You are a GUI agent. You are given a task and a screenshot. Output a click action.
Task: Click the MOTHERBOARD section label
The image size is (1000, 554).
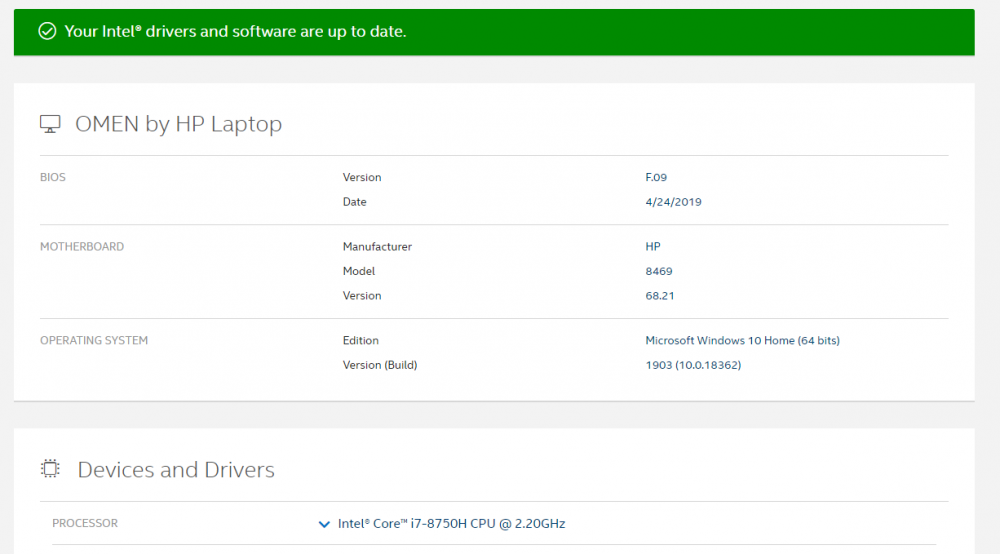82,247
